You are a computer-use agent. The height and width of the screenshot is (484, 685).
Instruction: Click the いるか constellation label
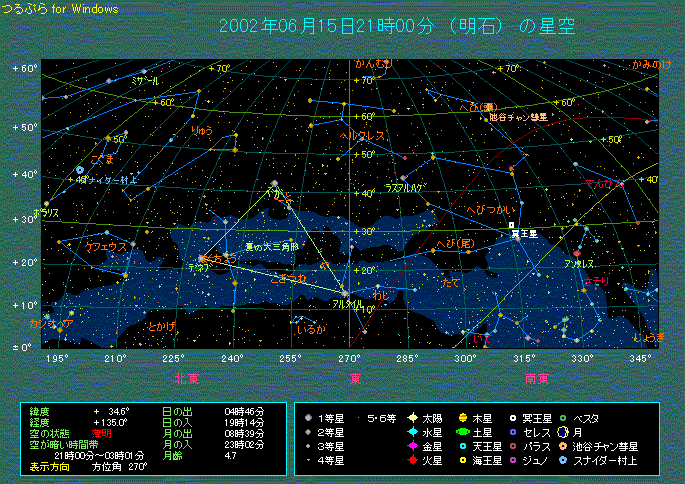(311, 329)
